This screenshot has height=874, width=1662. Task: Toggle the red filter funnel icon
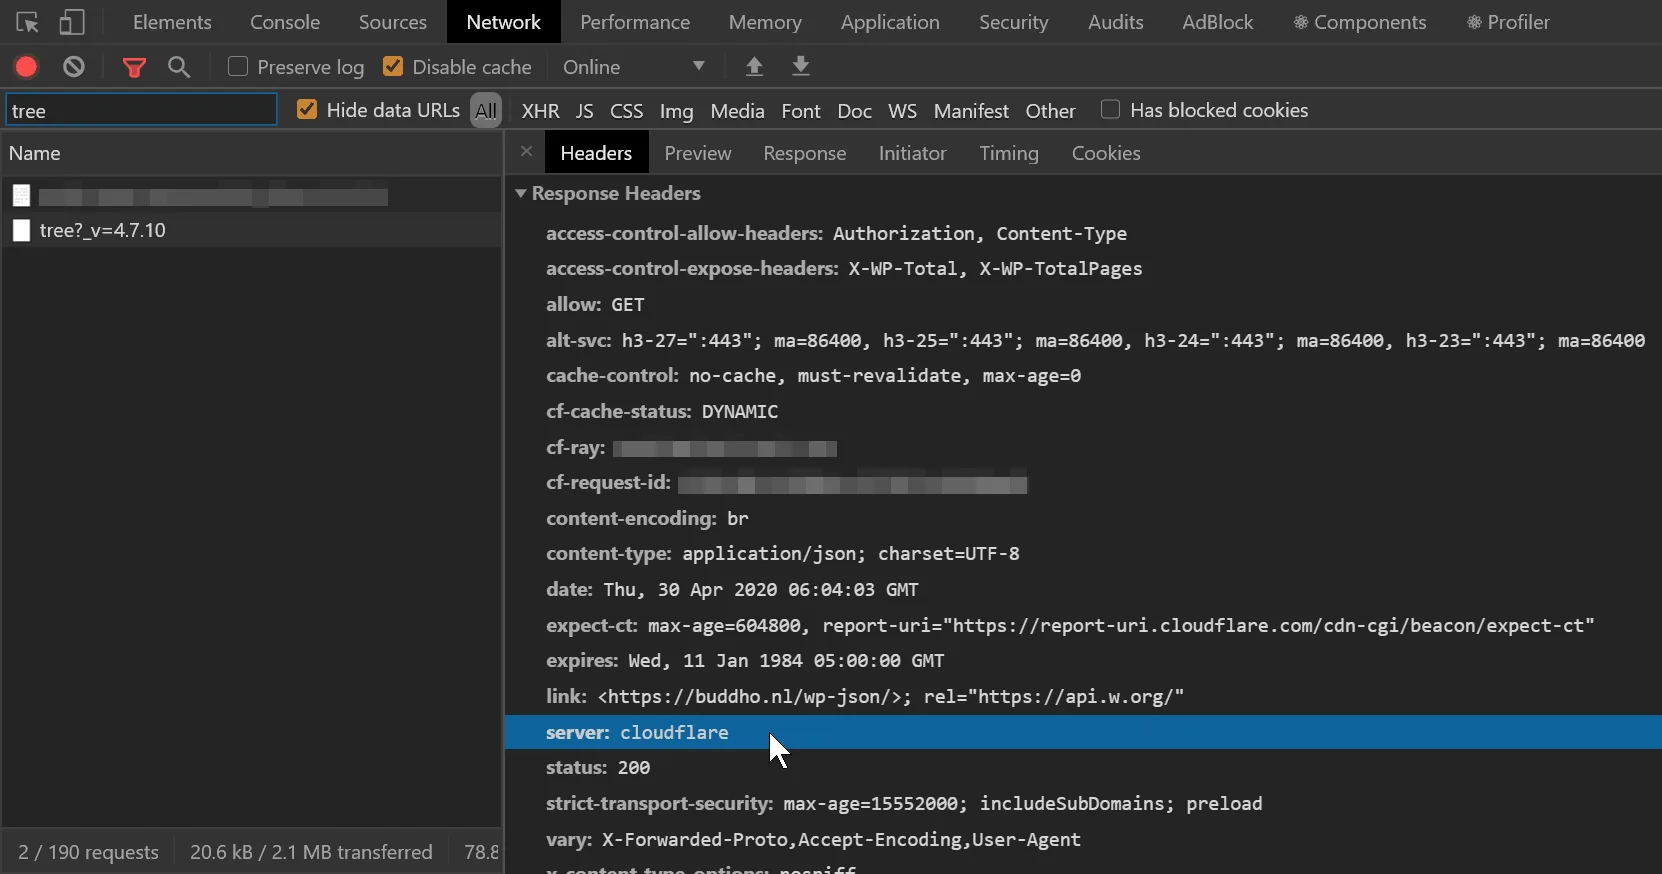tap(134, 67)
